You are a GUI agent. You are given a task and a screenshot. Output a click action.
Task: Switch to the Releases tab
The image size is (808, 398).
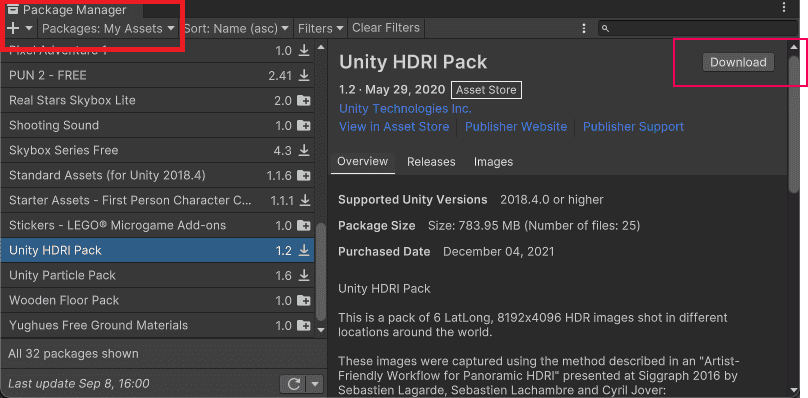(x=431, y=162)
